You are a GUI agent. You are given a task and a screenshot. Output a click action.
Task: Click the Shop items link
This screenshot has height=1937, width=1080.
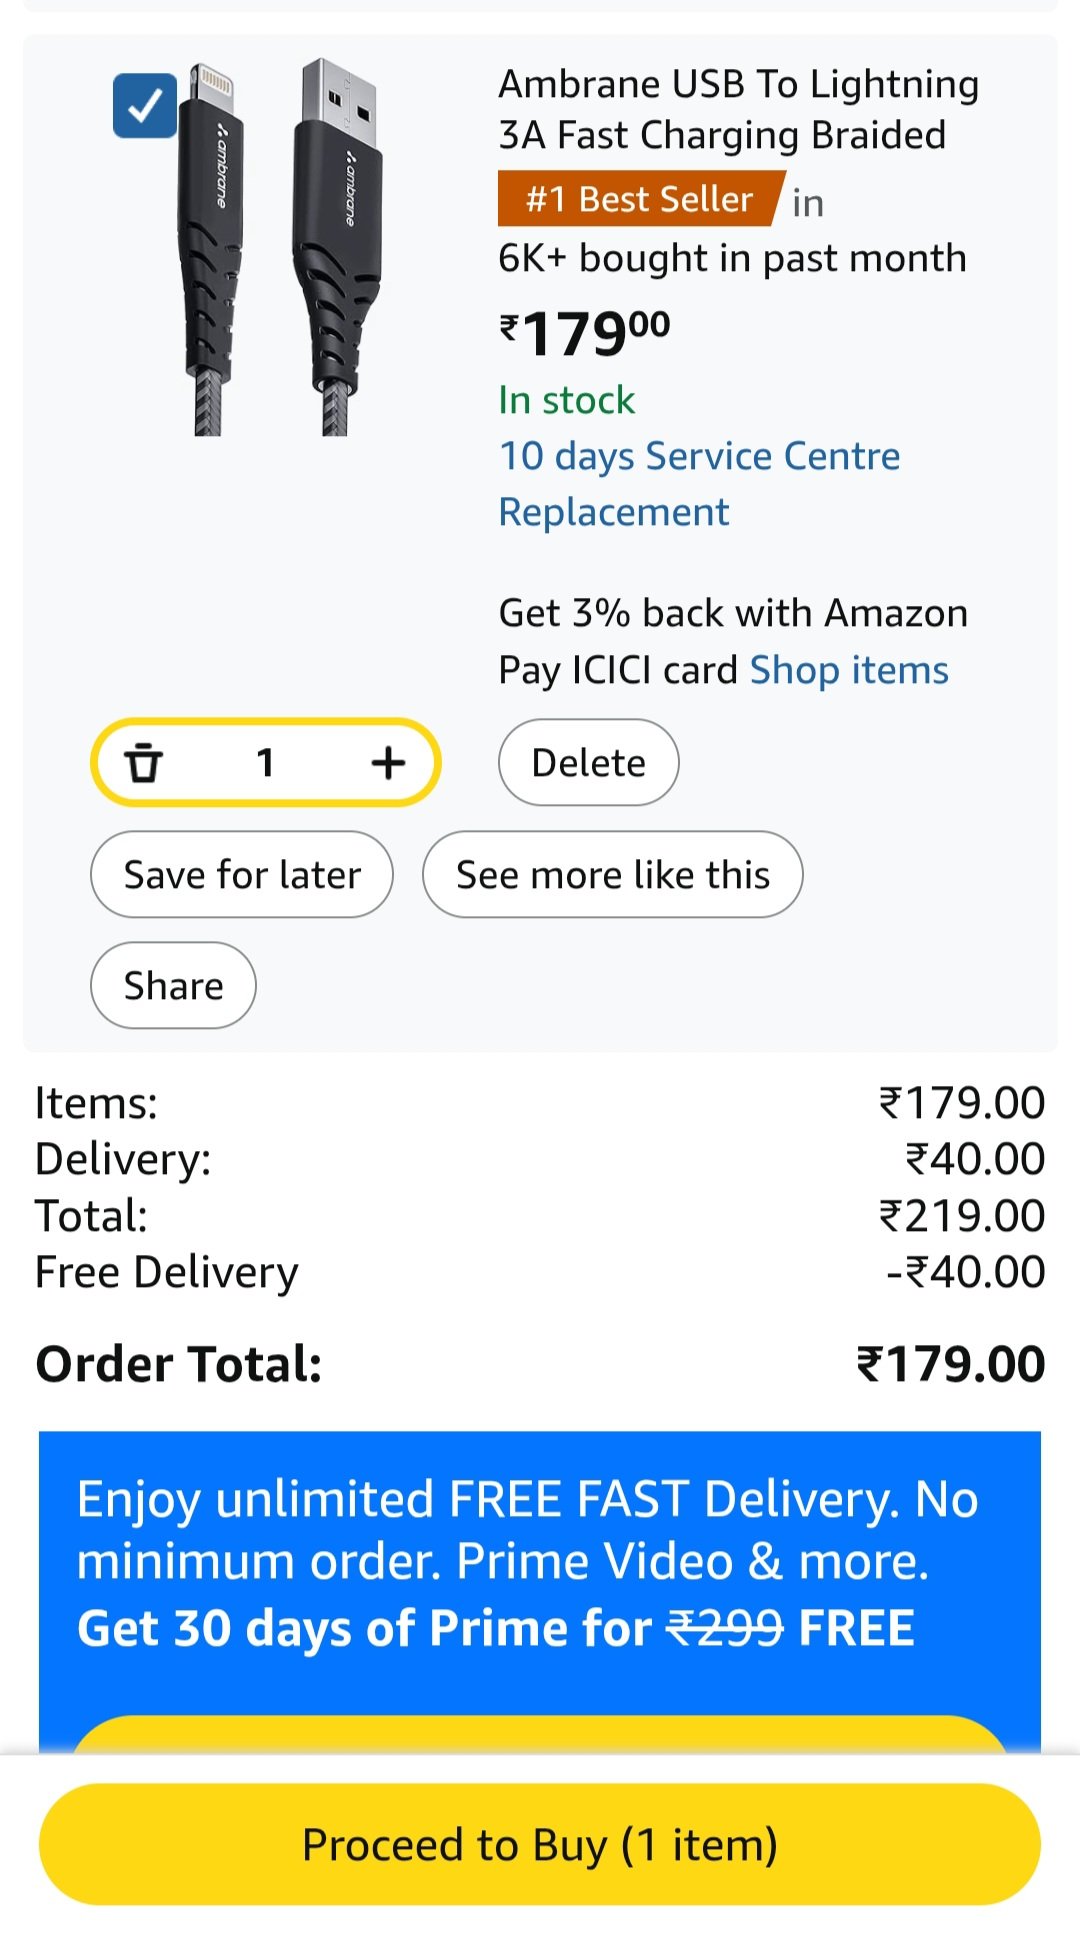pyautogui.click(x=849, y=669)
